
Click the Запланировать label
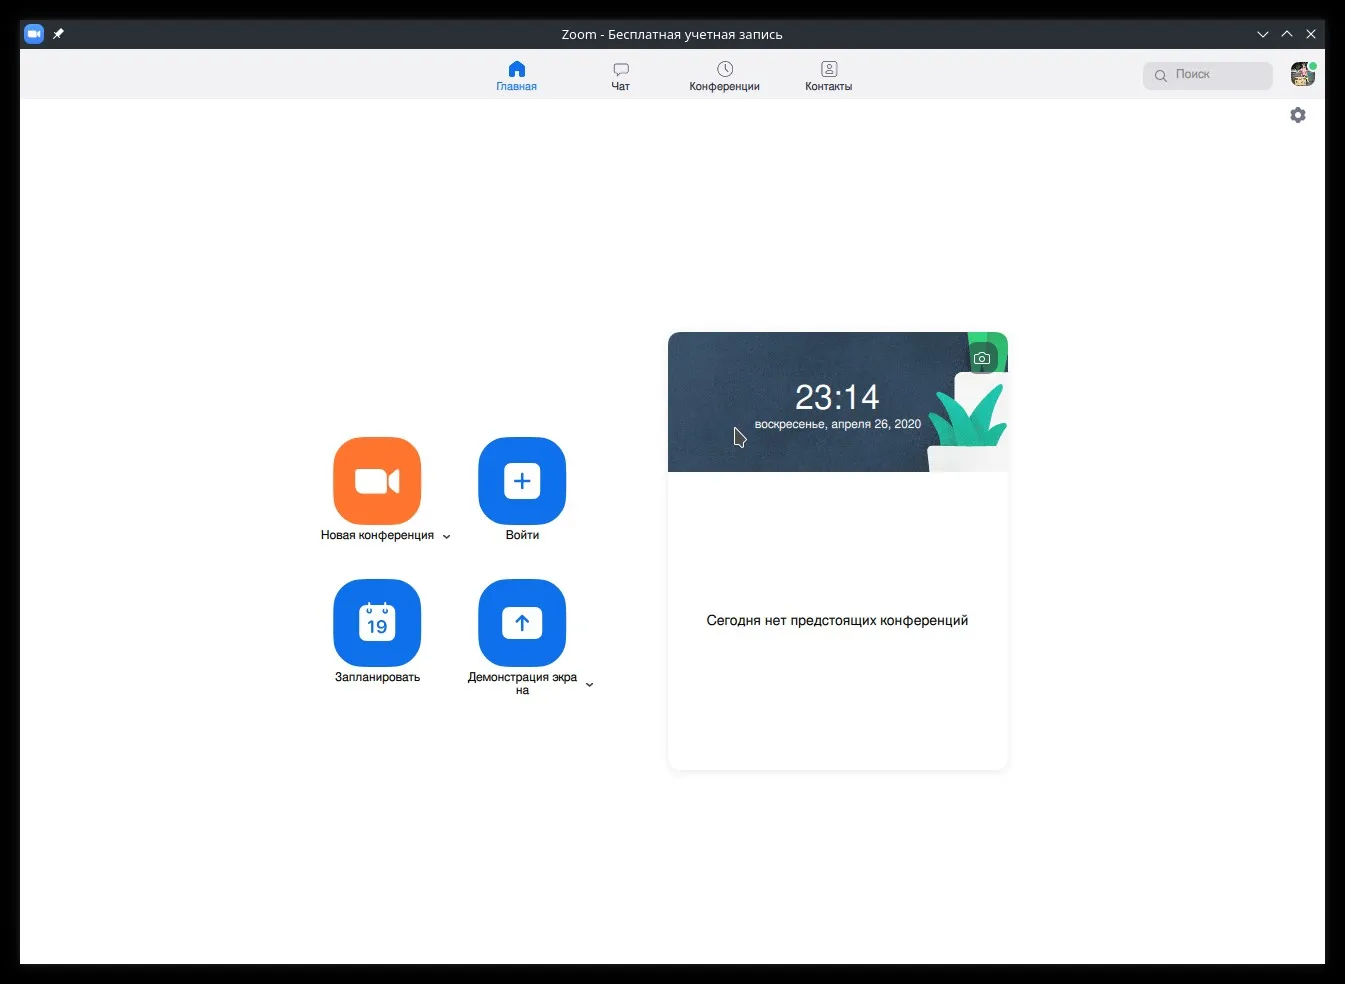(377, 678)
